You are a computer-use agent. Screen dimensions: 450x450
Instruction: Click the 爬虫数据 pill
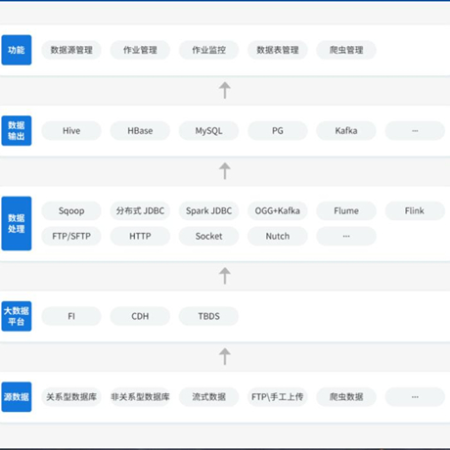pyautogui.click(x=346, y=397)
